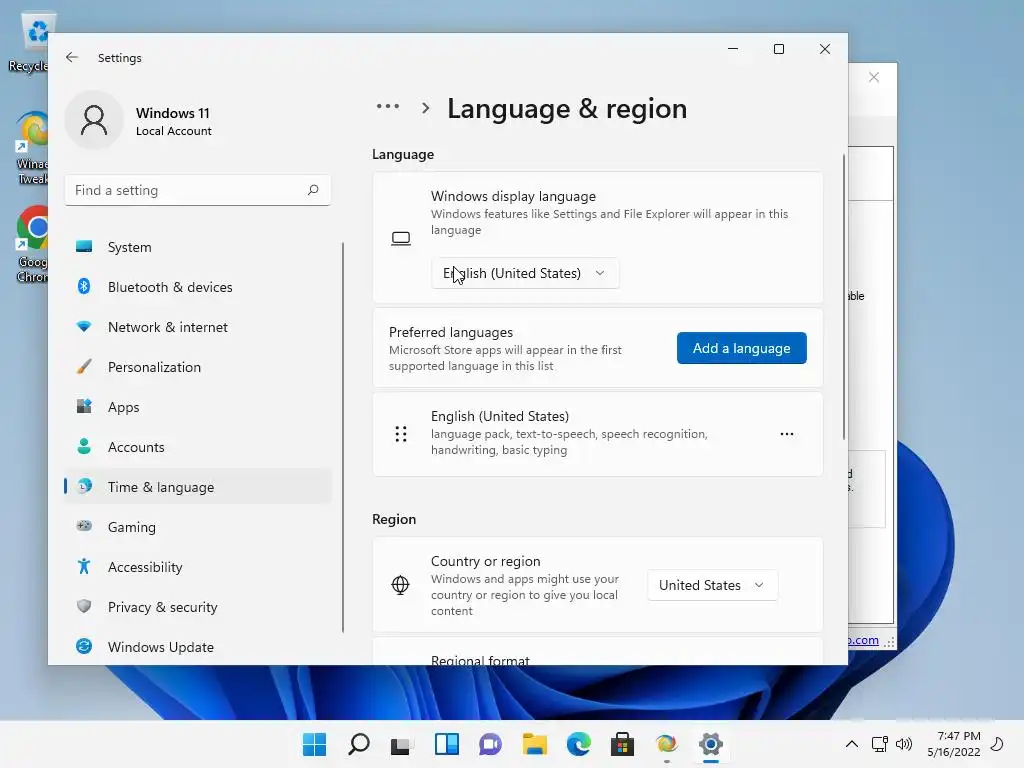
Task: Click the Add a language button
Action: 741,348
